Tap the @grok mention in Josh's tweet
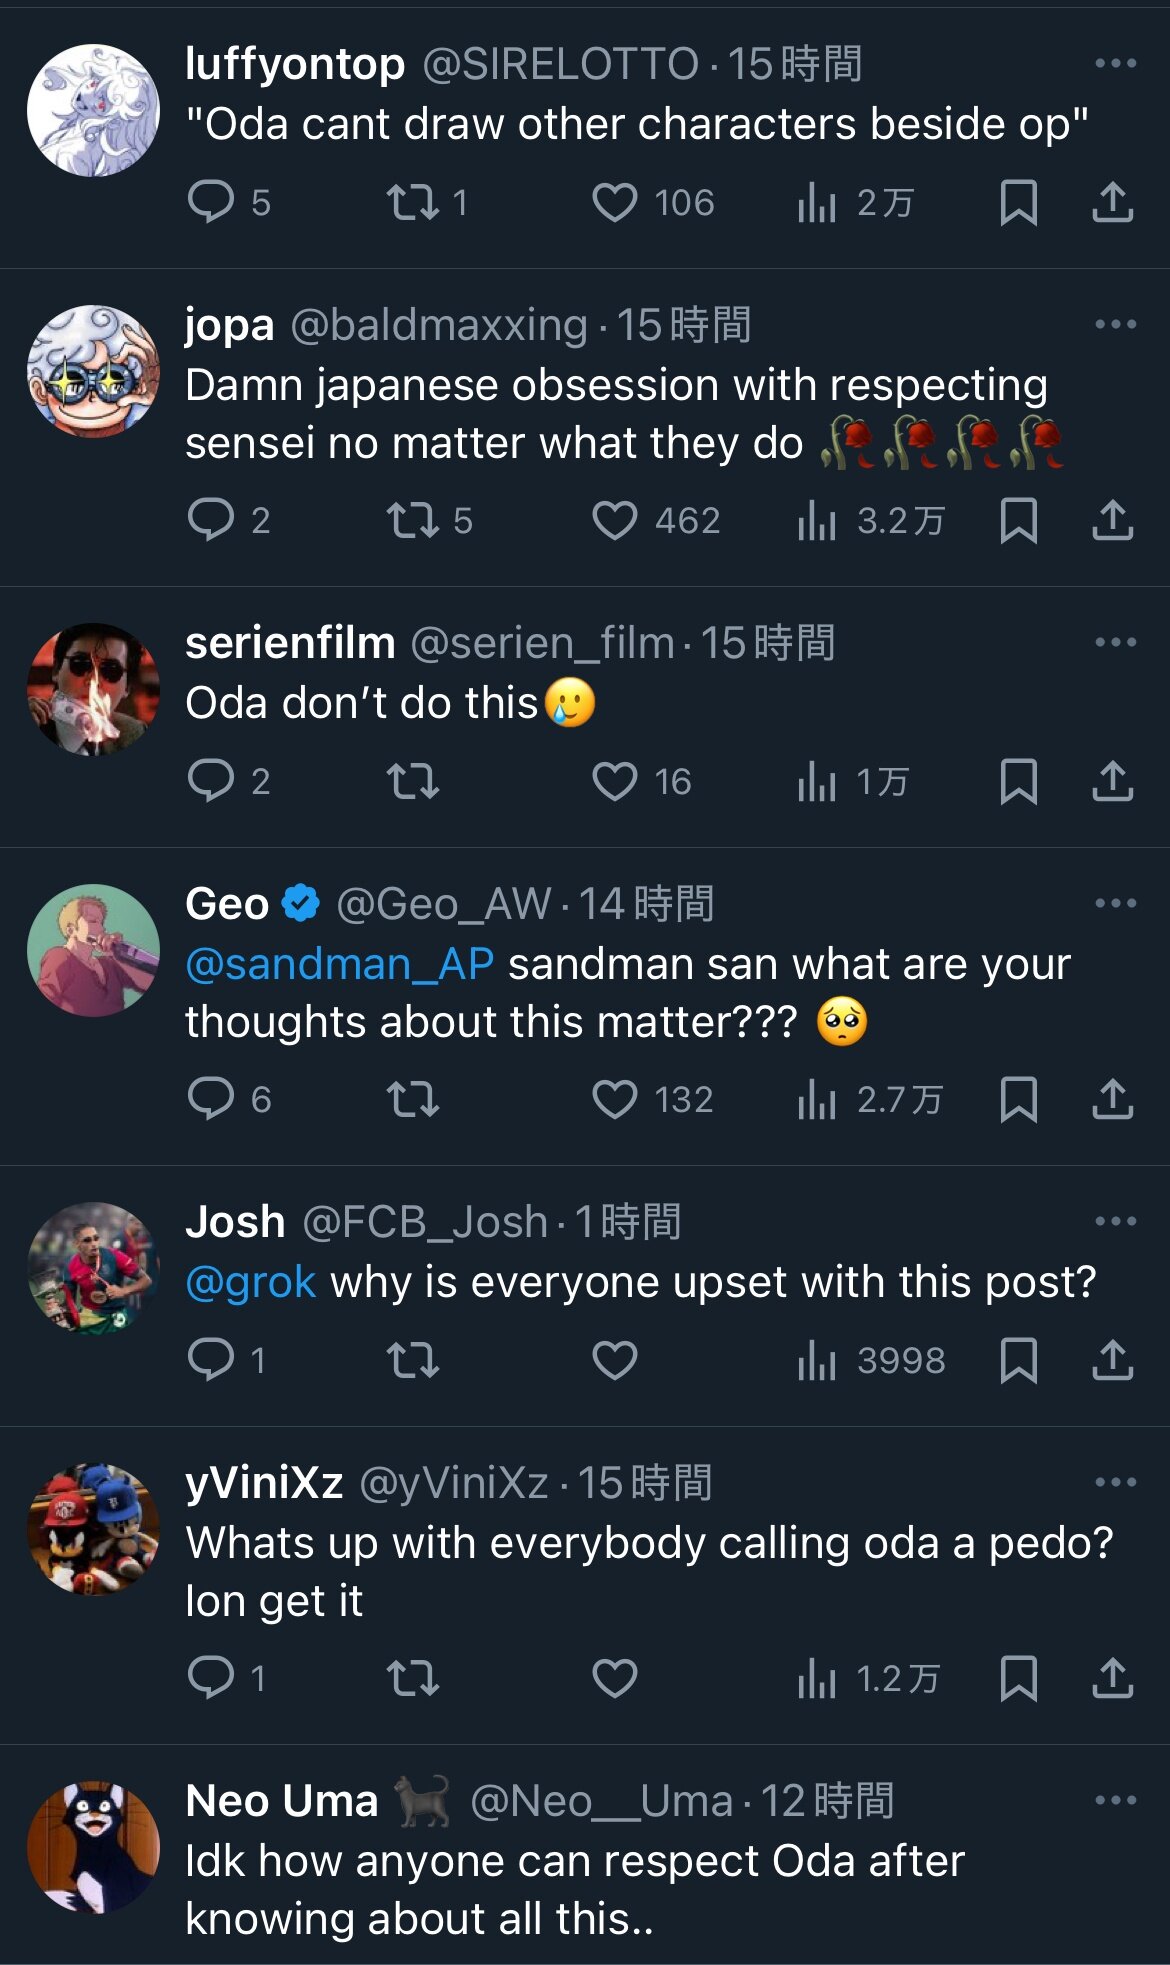Screen dimensions: 1170x1965 pyautogui.click(x=251, y=1282)
